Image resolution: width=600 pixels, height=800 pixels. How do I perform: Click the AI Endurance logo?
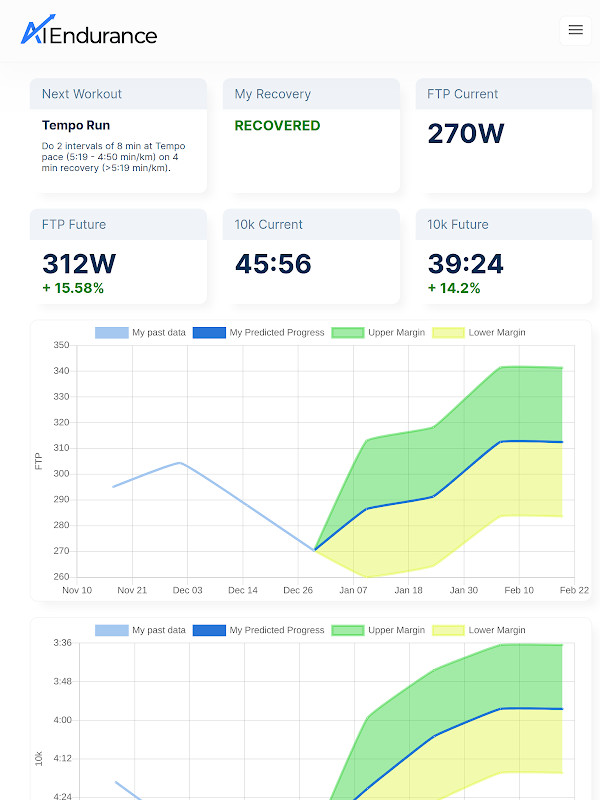(89, 32)
